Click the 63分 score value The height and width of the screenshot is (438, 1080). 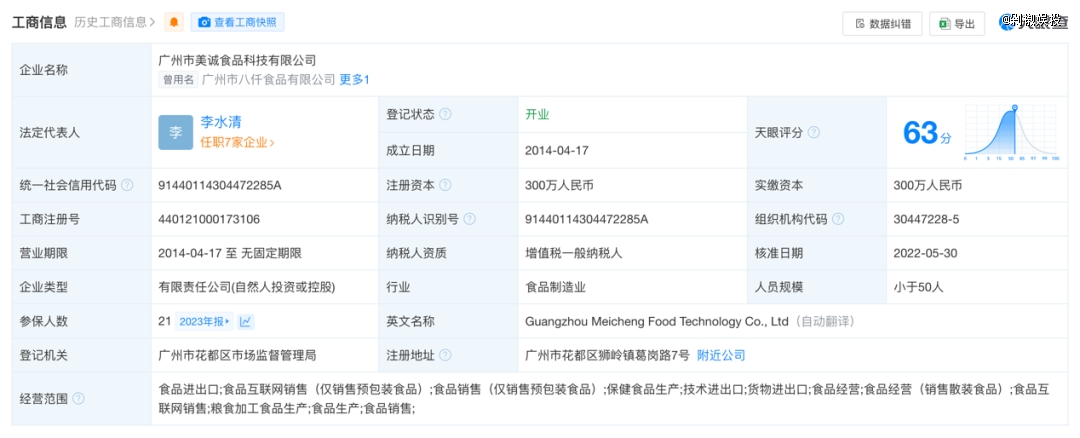[x=927, y=133]
